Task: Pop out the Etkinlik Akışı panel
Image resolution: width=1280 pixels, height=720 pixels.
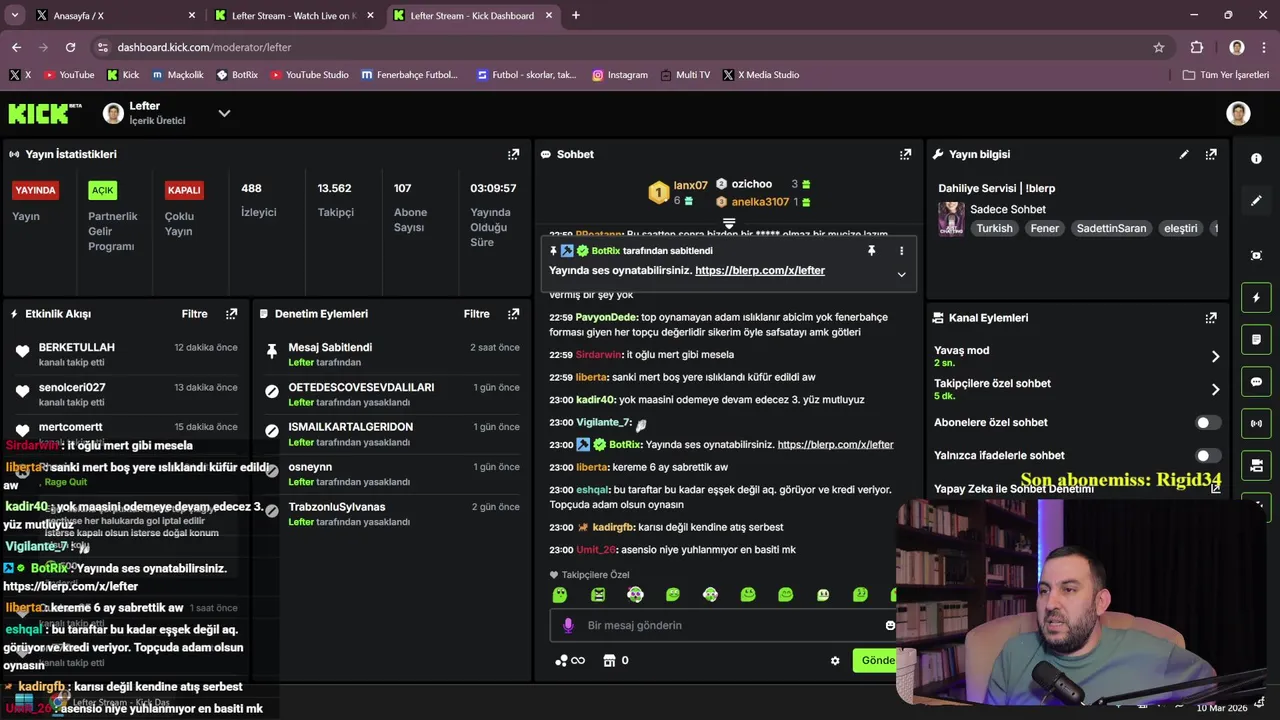Action: point(231,314)
